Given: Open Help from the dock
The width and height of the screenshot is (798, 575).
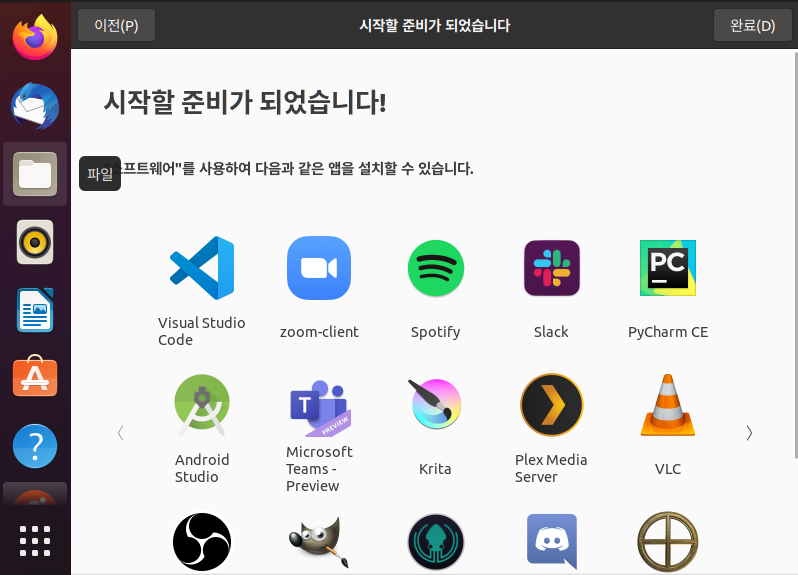Looking at the screenshot, I should pos(35,446).
